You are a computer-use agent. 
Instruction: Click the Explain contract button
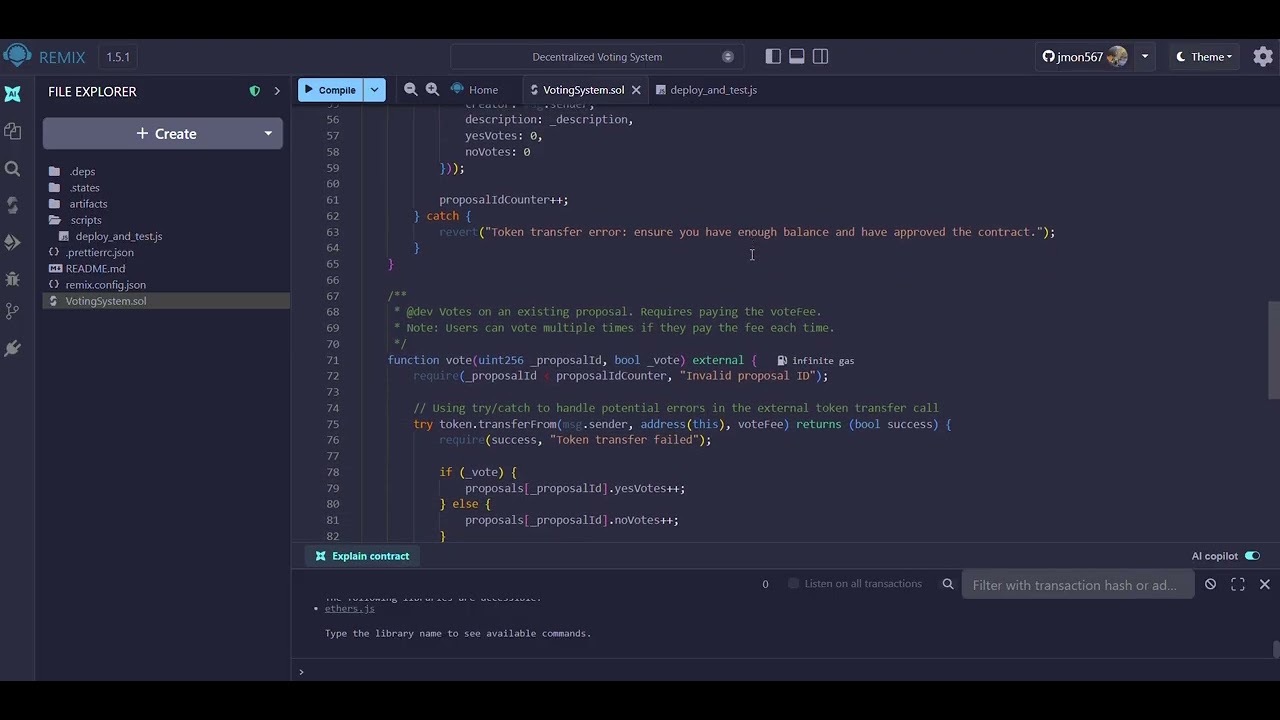[x=362, y=556]
